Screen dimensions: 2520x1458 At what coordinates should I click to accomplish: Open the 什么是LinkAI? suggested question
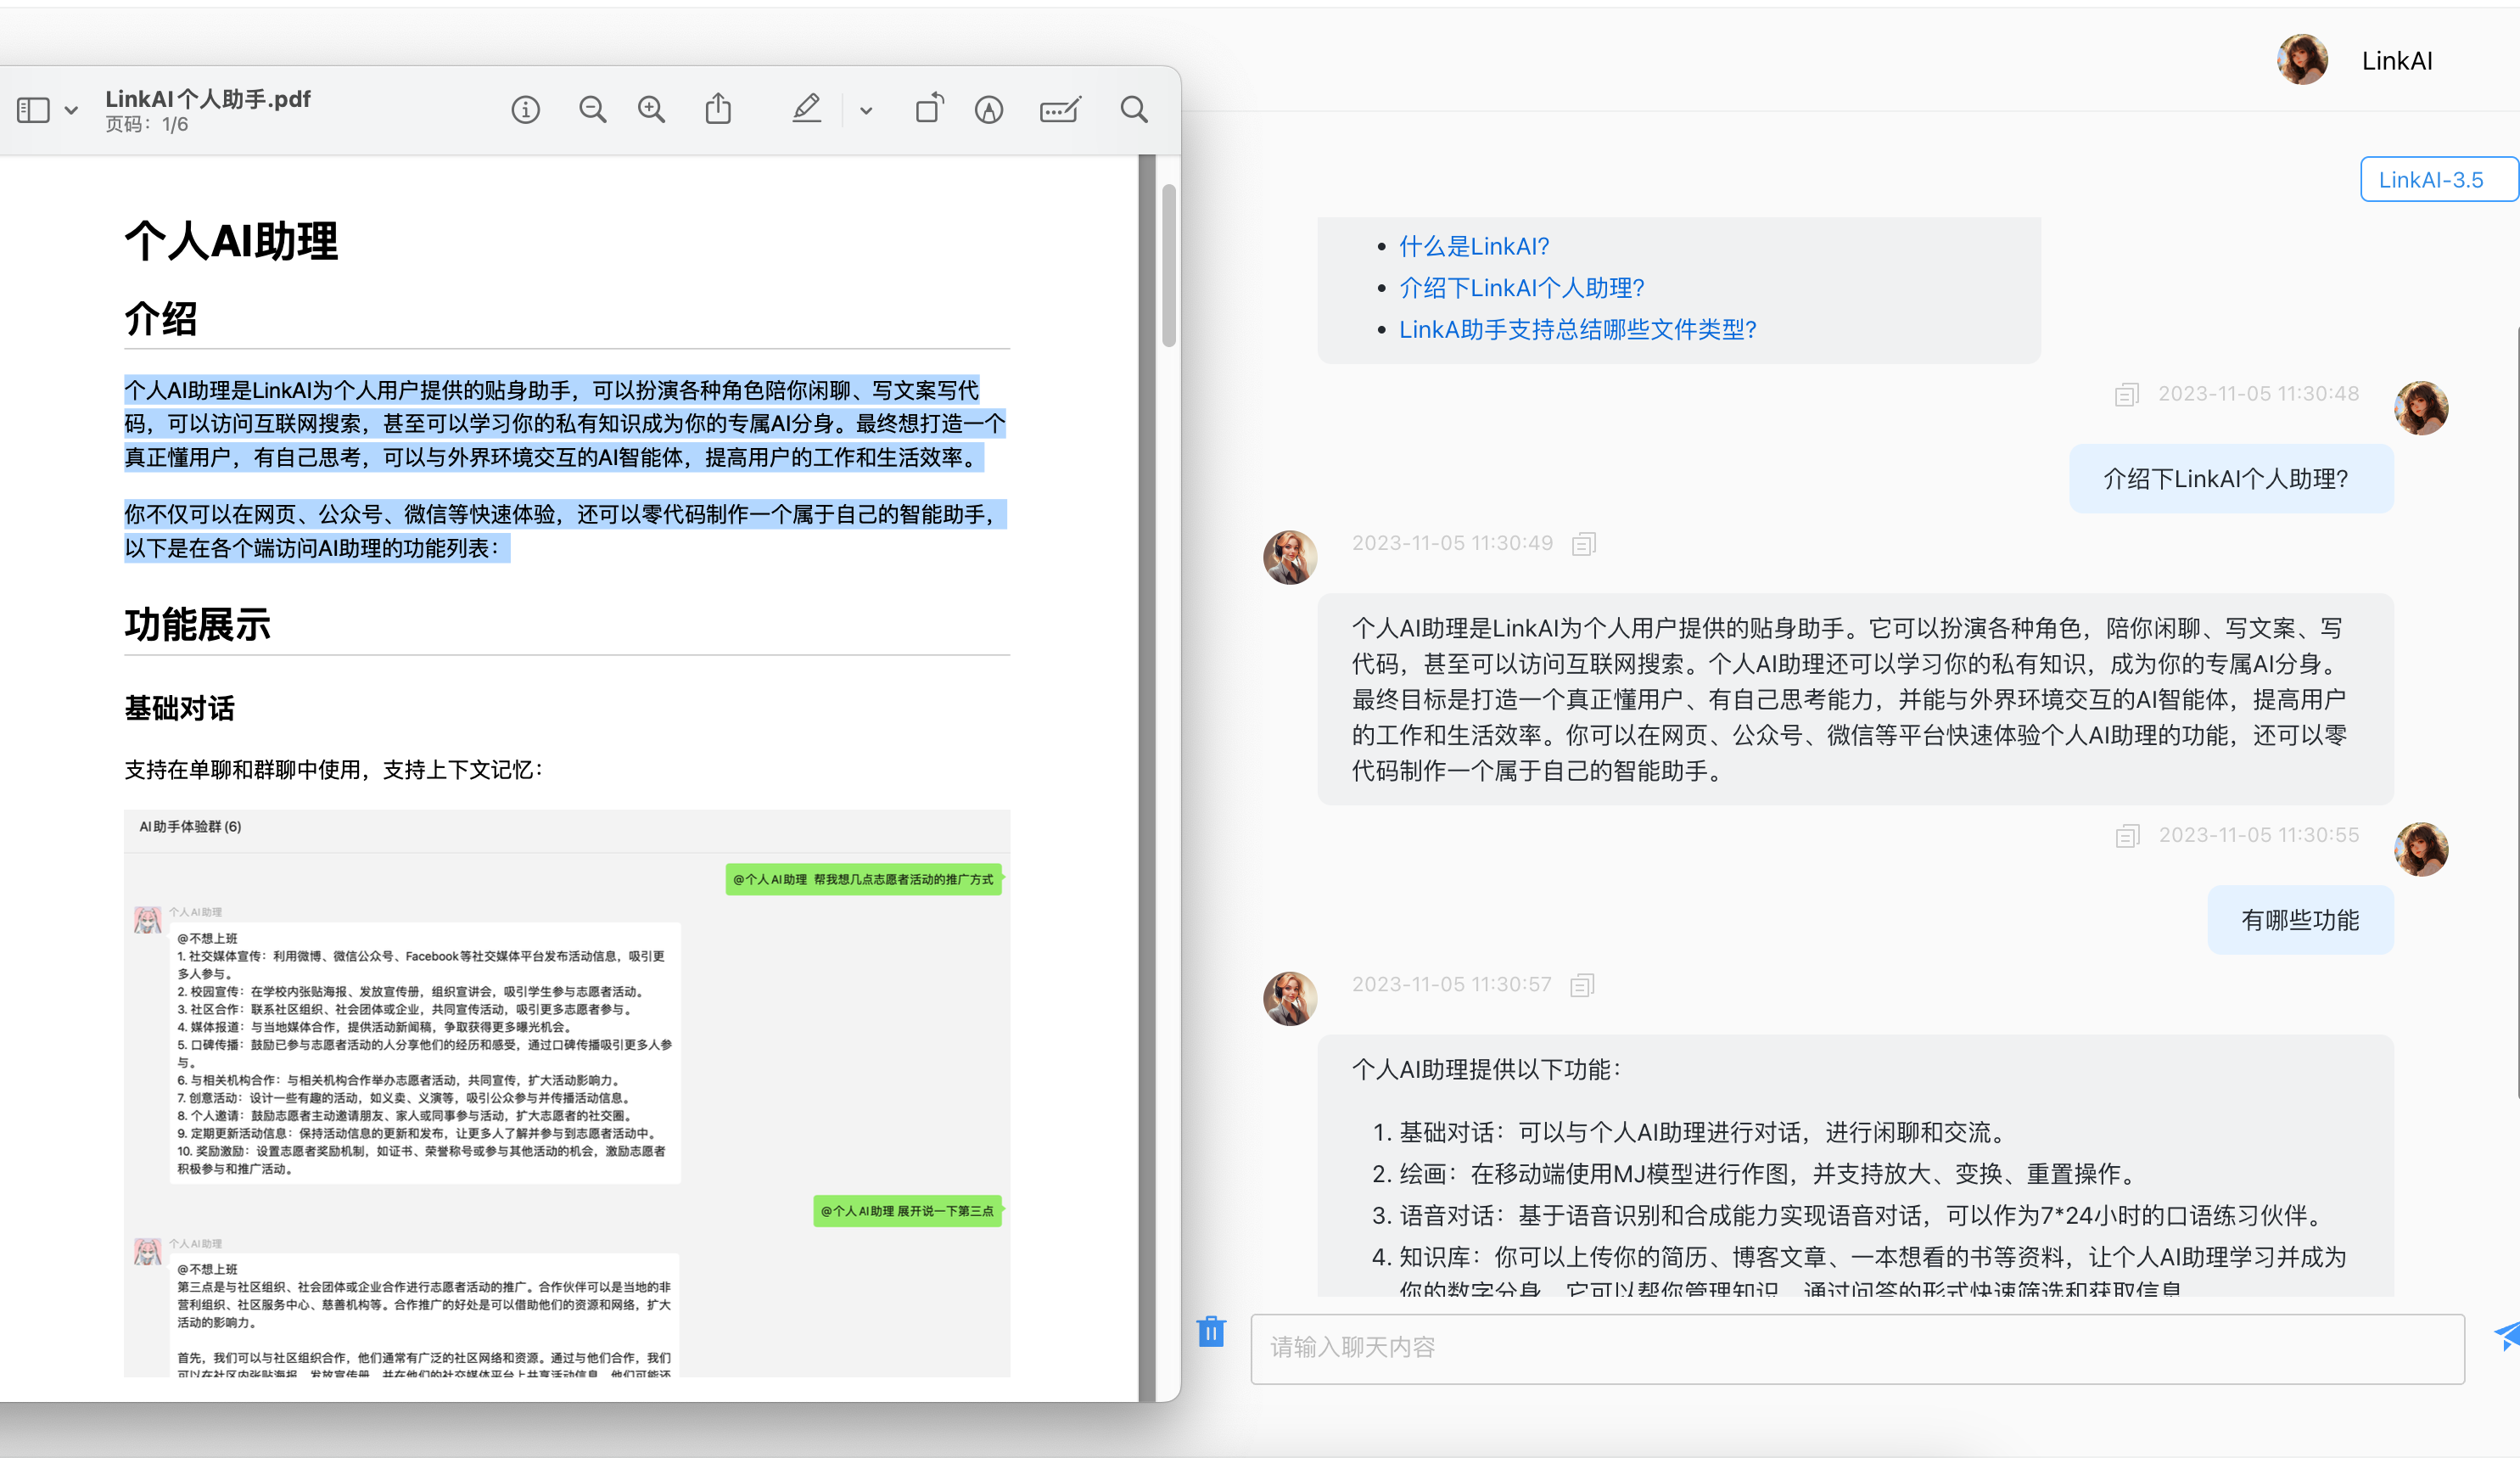(x=1473, y=246)
